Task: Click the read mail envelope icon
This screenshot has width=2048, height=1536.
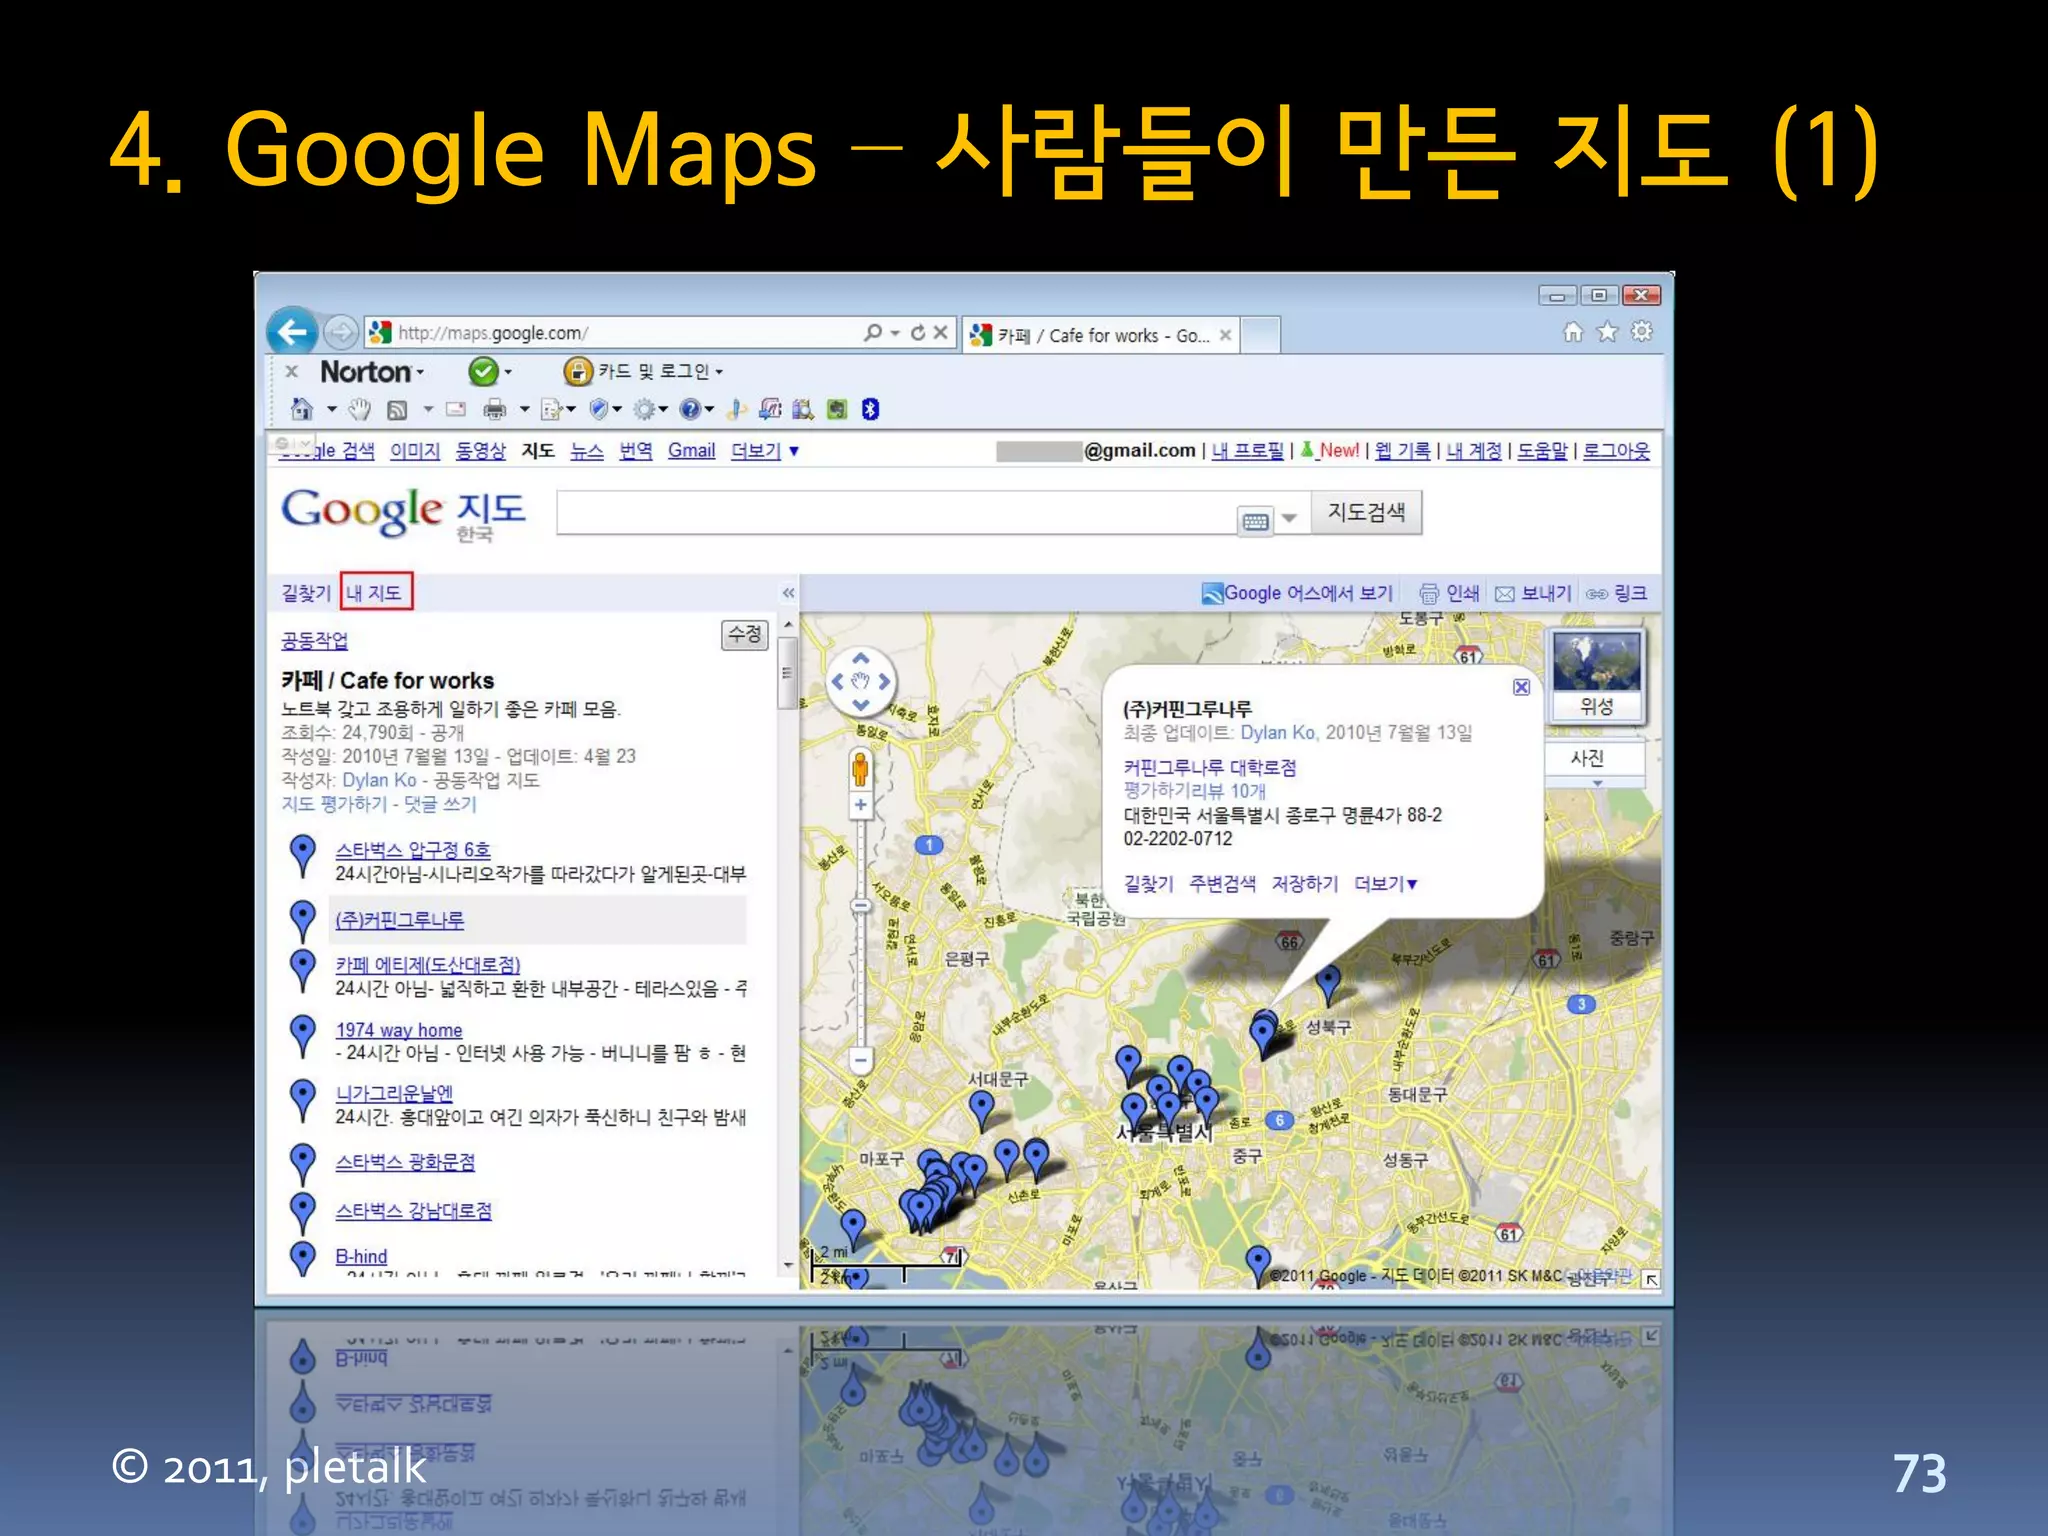Action: click(456, 409)
